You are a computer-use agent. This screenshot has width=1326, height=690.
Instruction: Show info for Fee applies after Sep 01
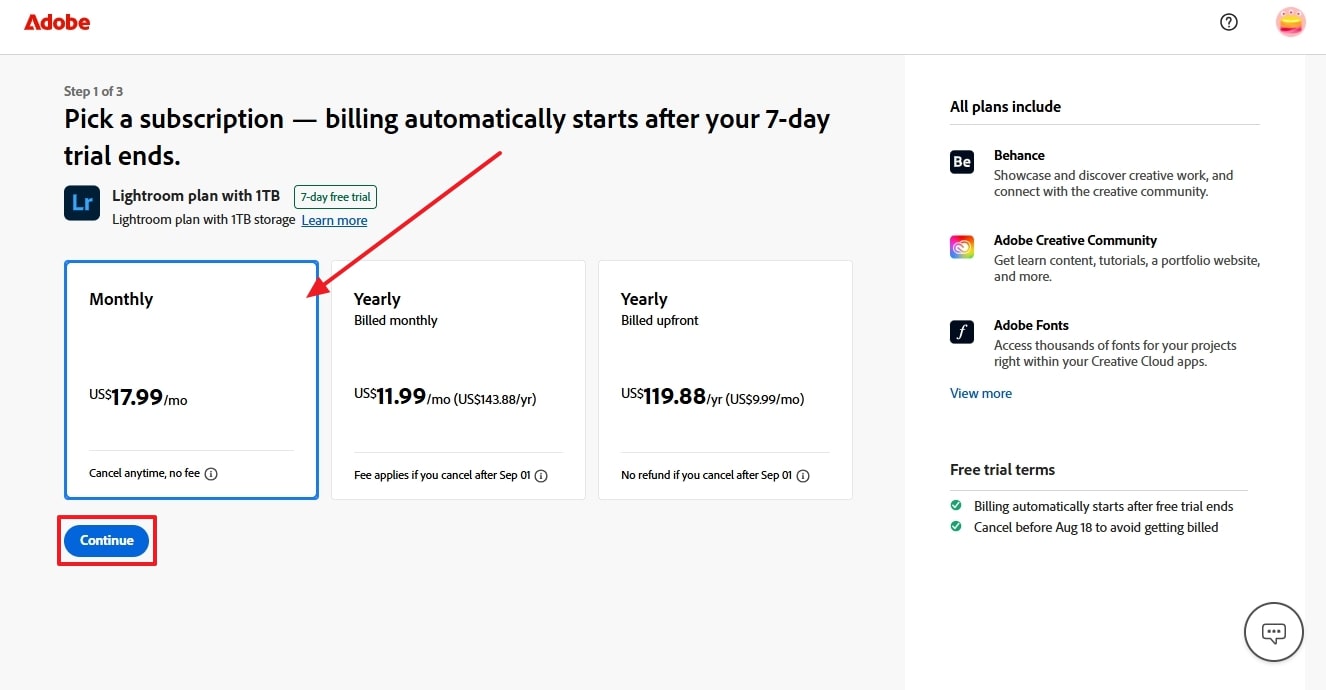pos(541,476)
